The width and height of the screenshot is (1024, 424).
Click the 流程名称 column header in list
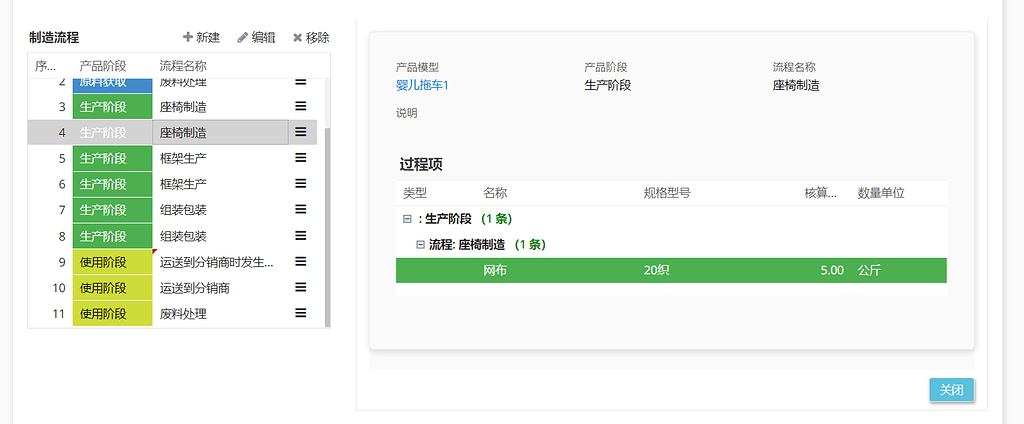click(x=183, y=66)
